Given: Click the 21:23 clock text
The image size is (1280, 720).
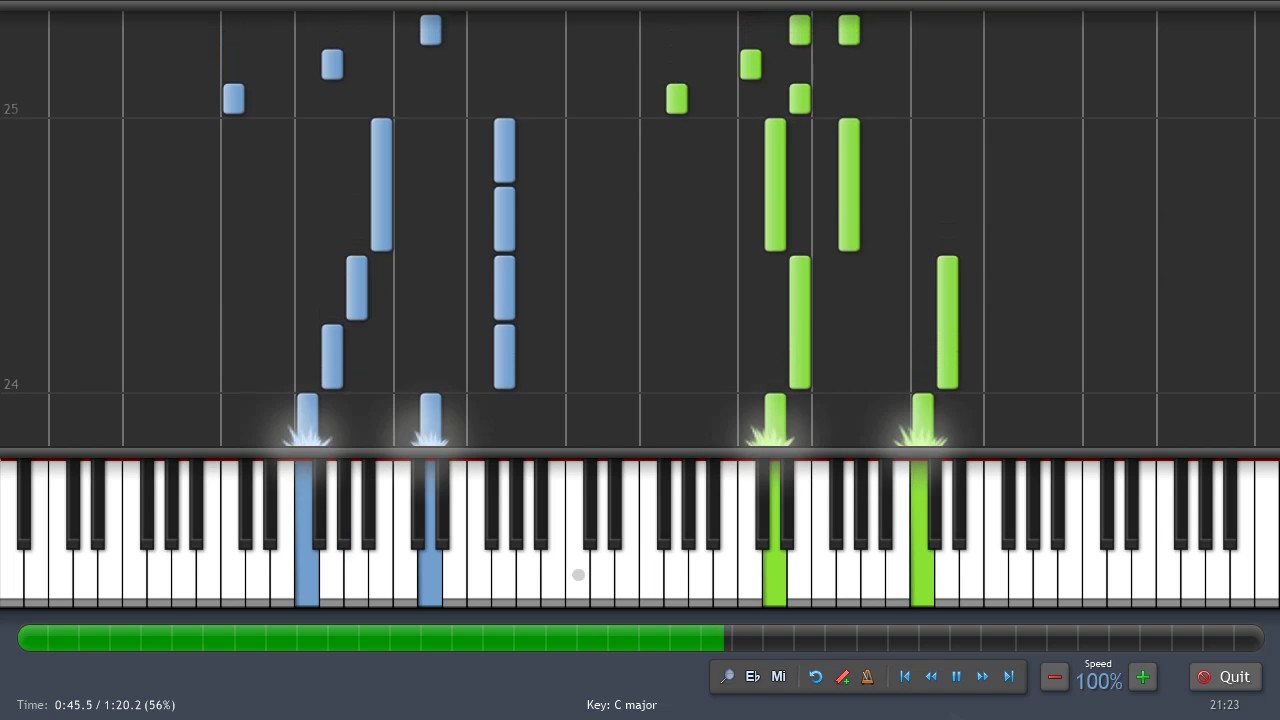Looking at the screenshot, I should (x=1224, y=705).
